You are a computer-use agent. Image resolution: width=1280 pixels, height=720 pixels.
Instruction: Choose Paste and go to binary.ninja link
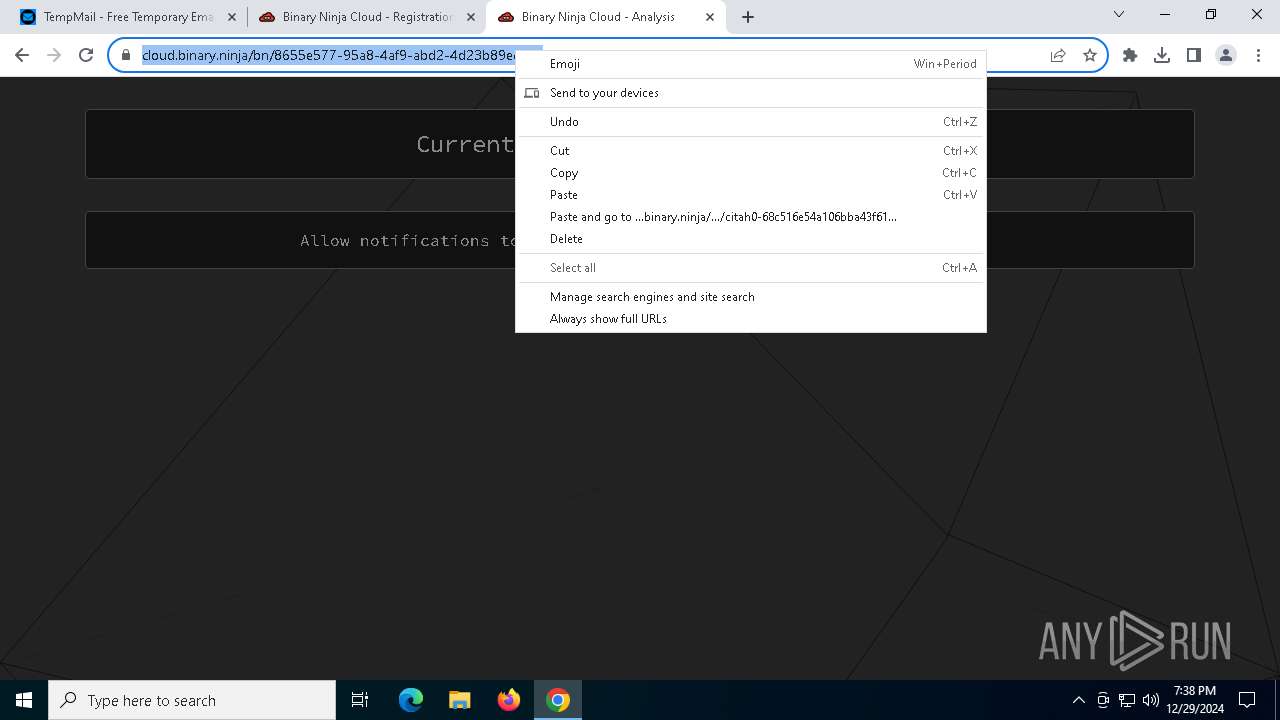point(750,217)
